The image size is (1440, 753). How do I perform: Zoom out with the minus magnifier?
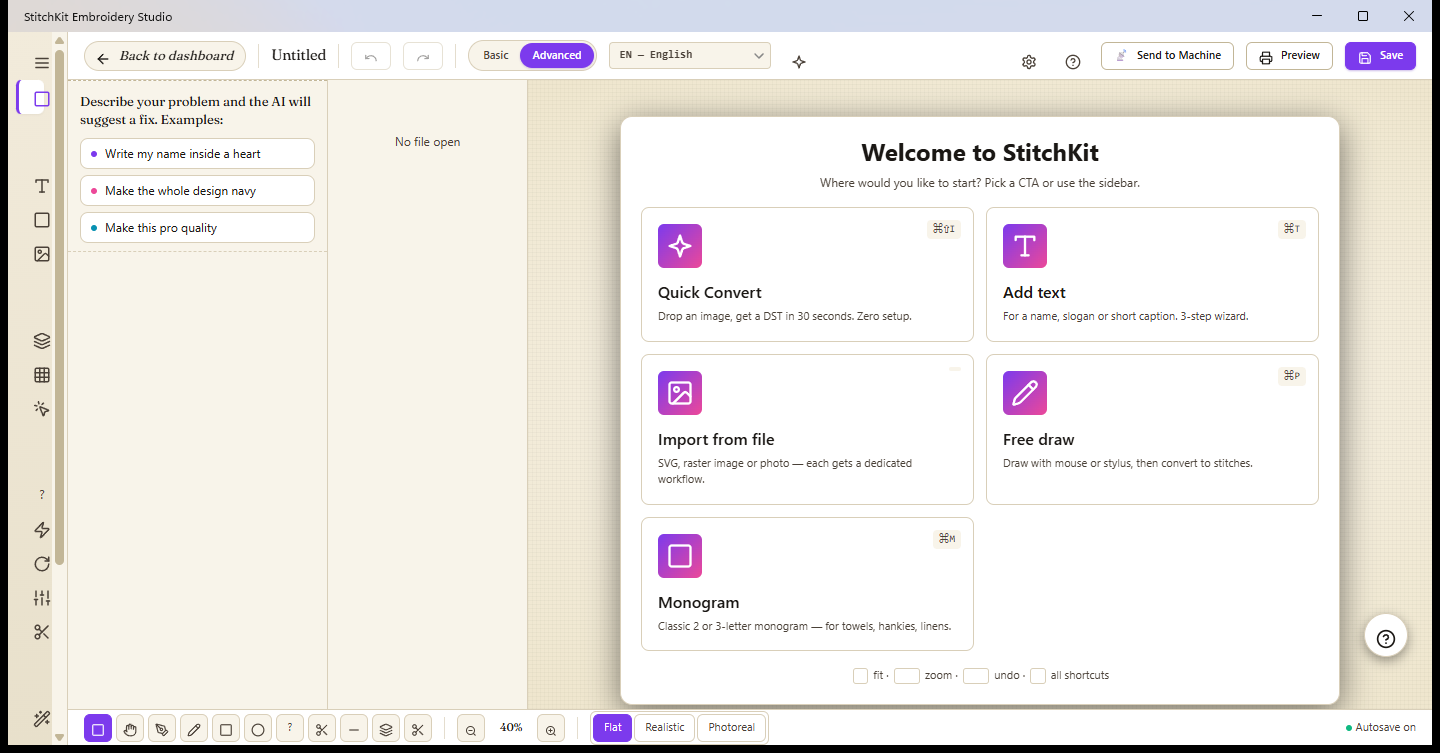pyautogui.click(x=471, y=729)
